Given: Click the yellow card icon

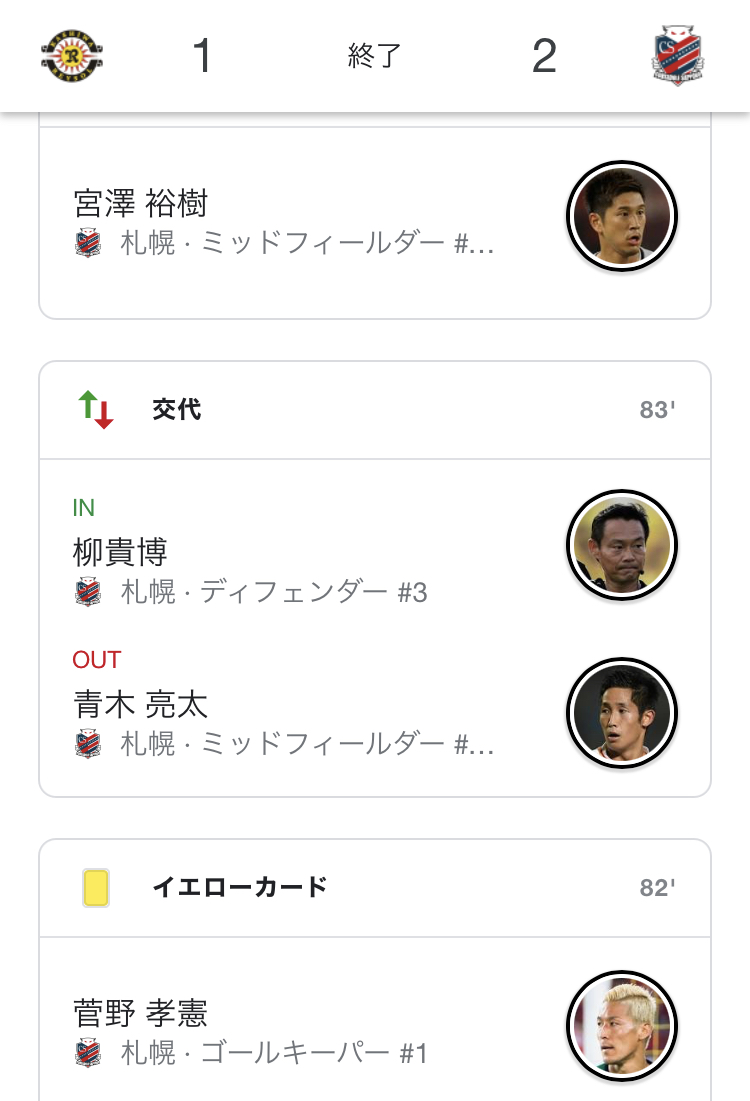Looking at the screenshot, I should [96, 887].
